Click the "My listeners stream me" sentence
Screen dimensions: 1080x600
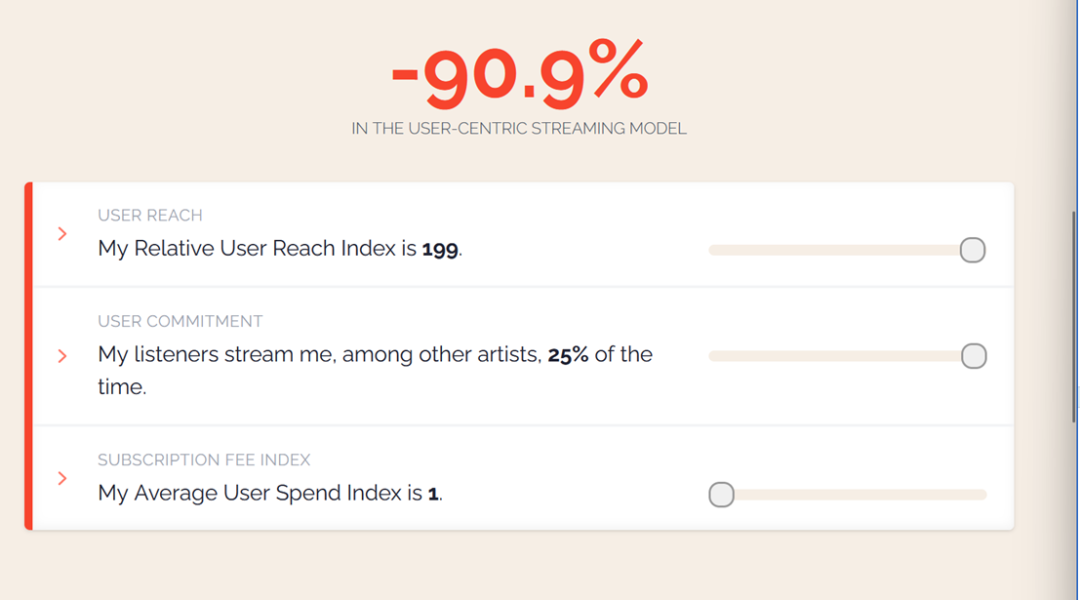pyautogui.click(x=320, y=355)
